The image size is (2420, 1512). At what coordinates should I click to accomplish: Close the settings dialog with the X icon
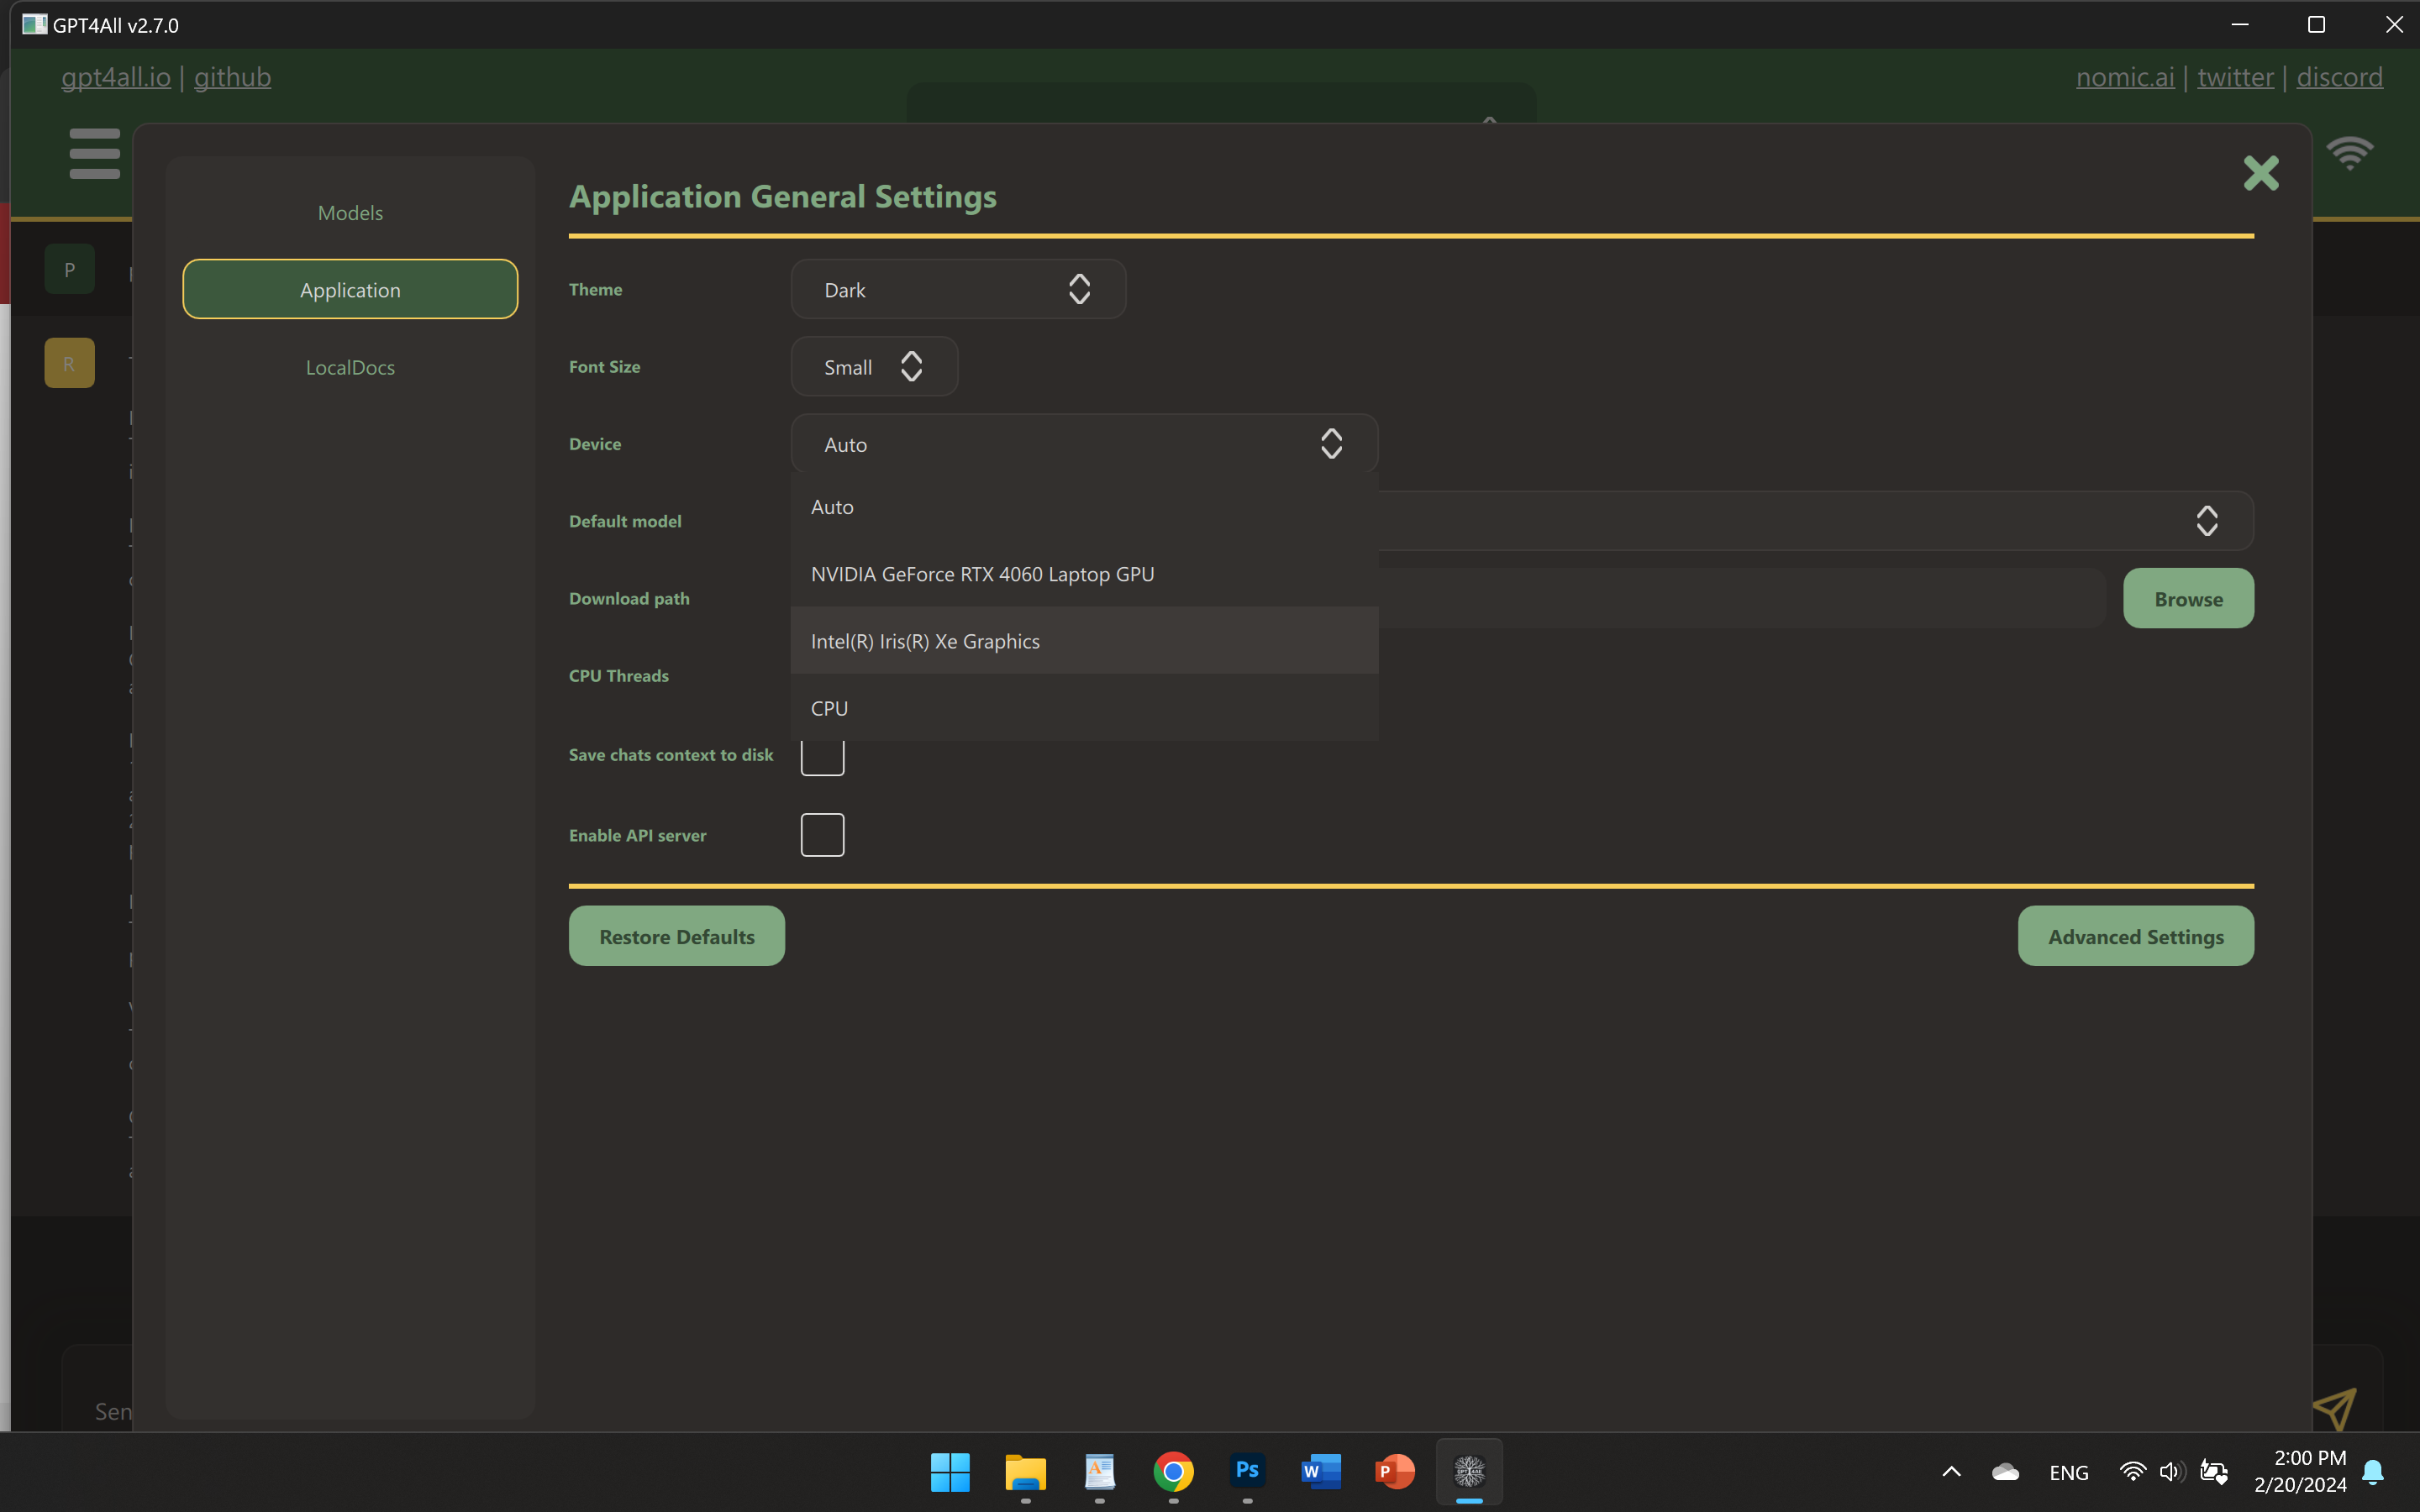coord(2260,173)
